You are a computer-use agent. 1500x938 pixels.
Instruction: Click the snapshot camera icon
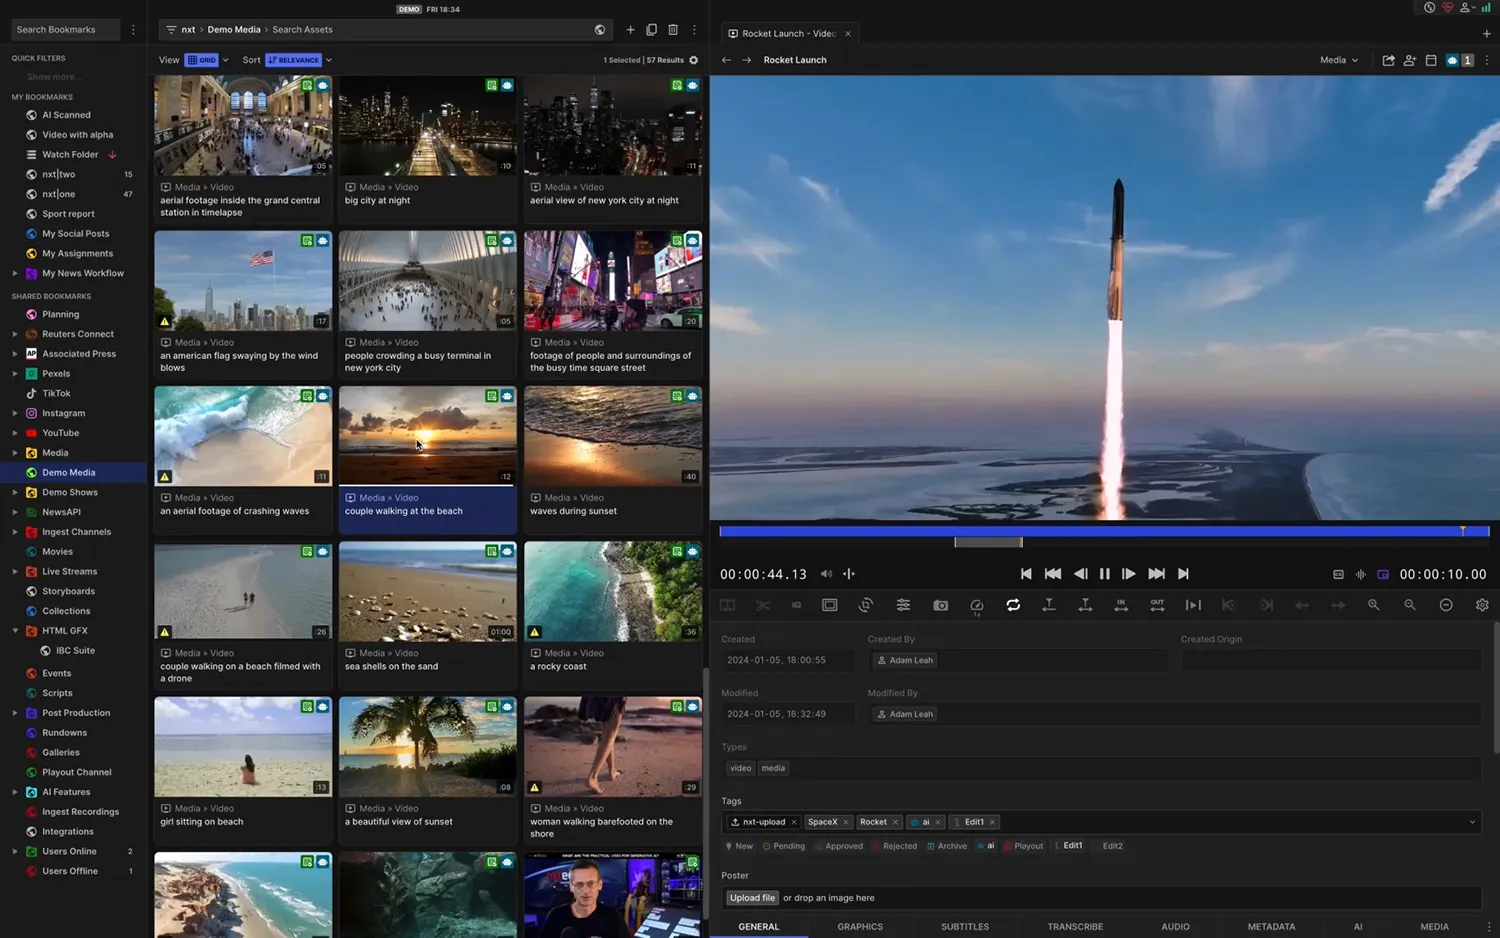(x=941, y=605)
